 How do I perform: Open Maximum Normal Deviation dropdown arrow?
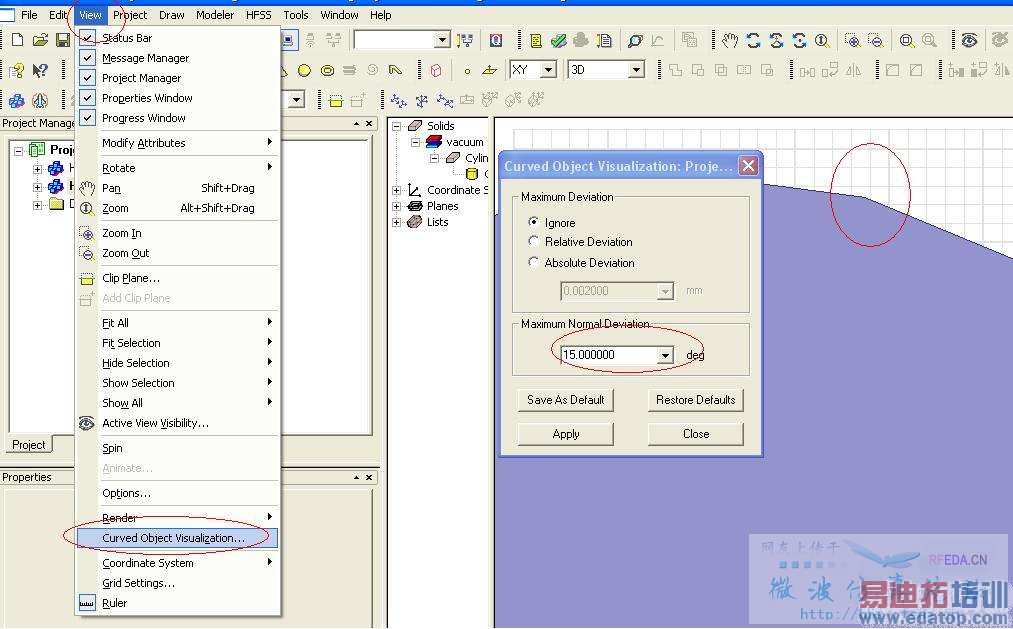coord(665,355)
